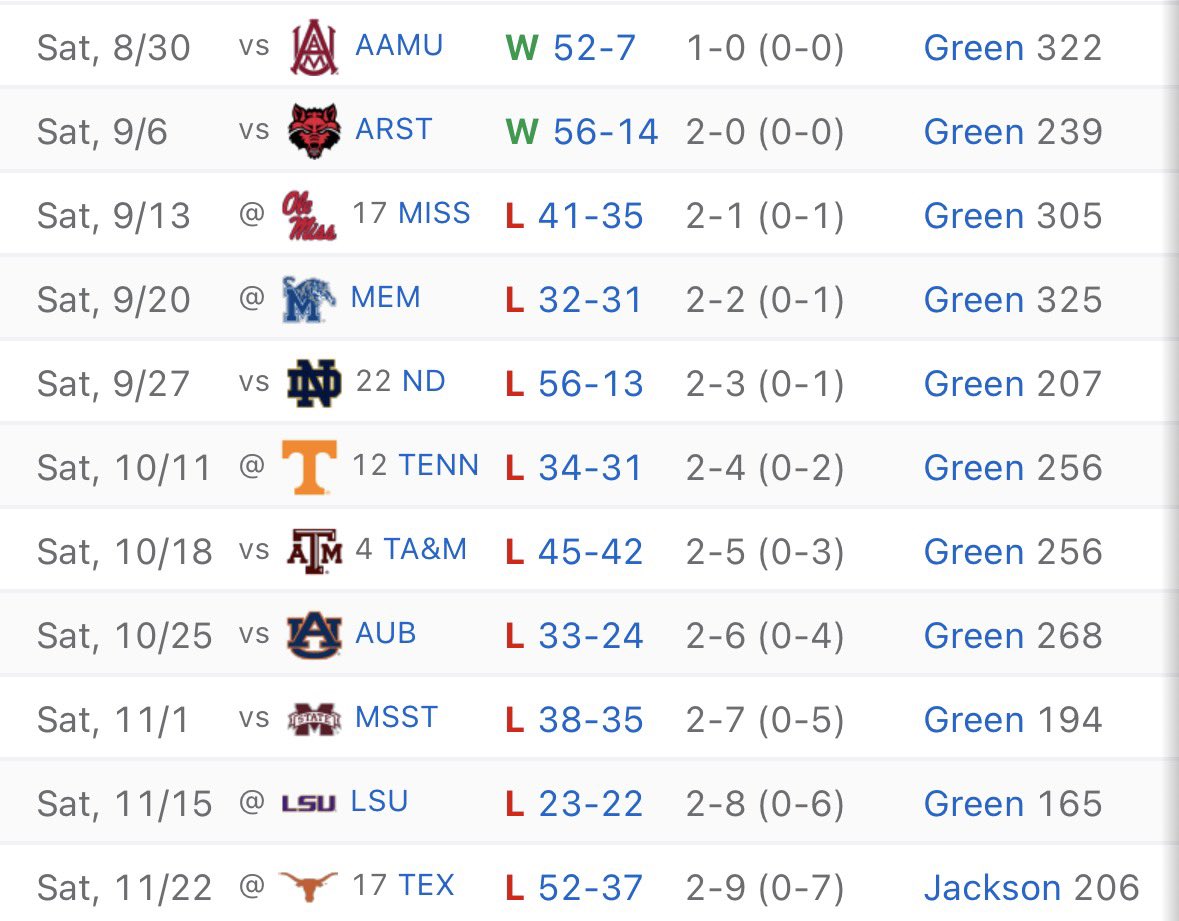Open the TENN team page link
The height and width of the screenshot is (921, 1179).
(438, 465)
